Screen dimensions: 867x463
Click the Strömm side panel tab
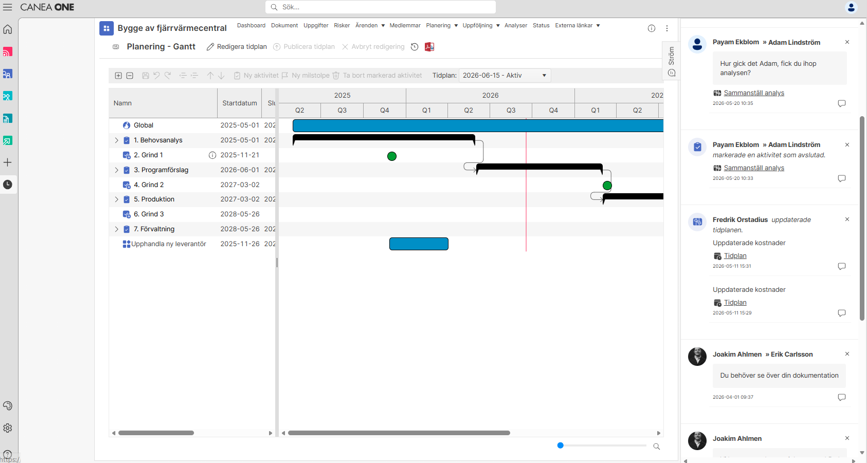pyautogui.click(x=671, y=61)
